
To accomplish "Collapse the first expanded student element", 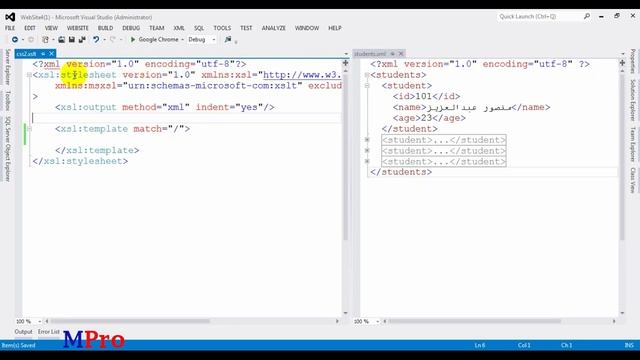I will tap(367, 86).
